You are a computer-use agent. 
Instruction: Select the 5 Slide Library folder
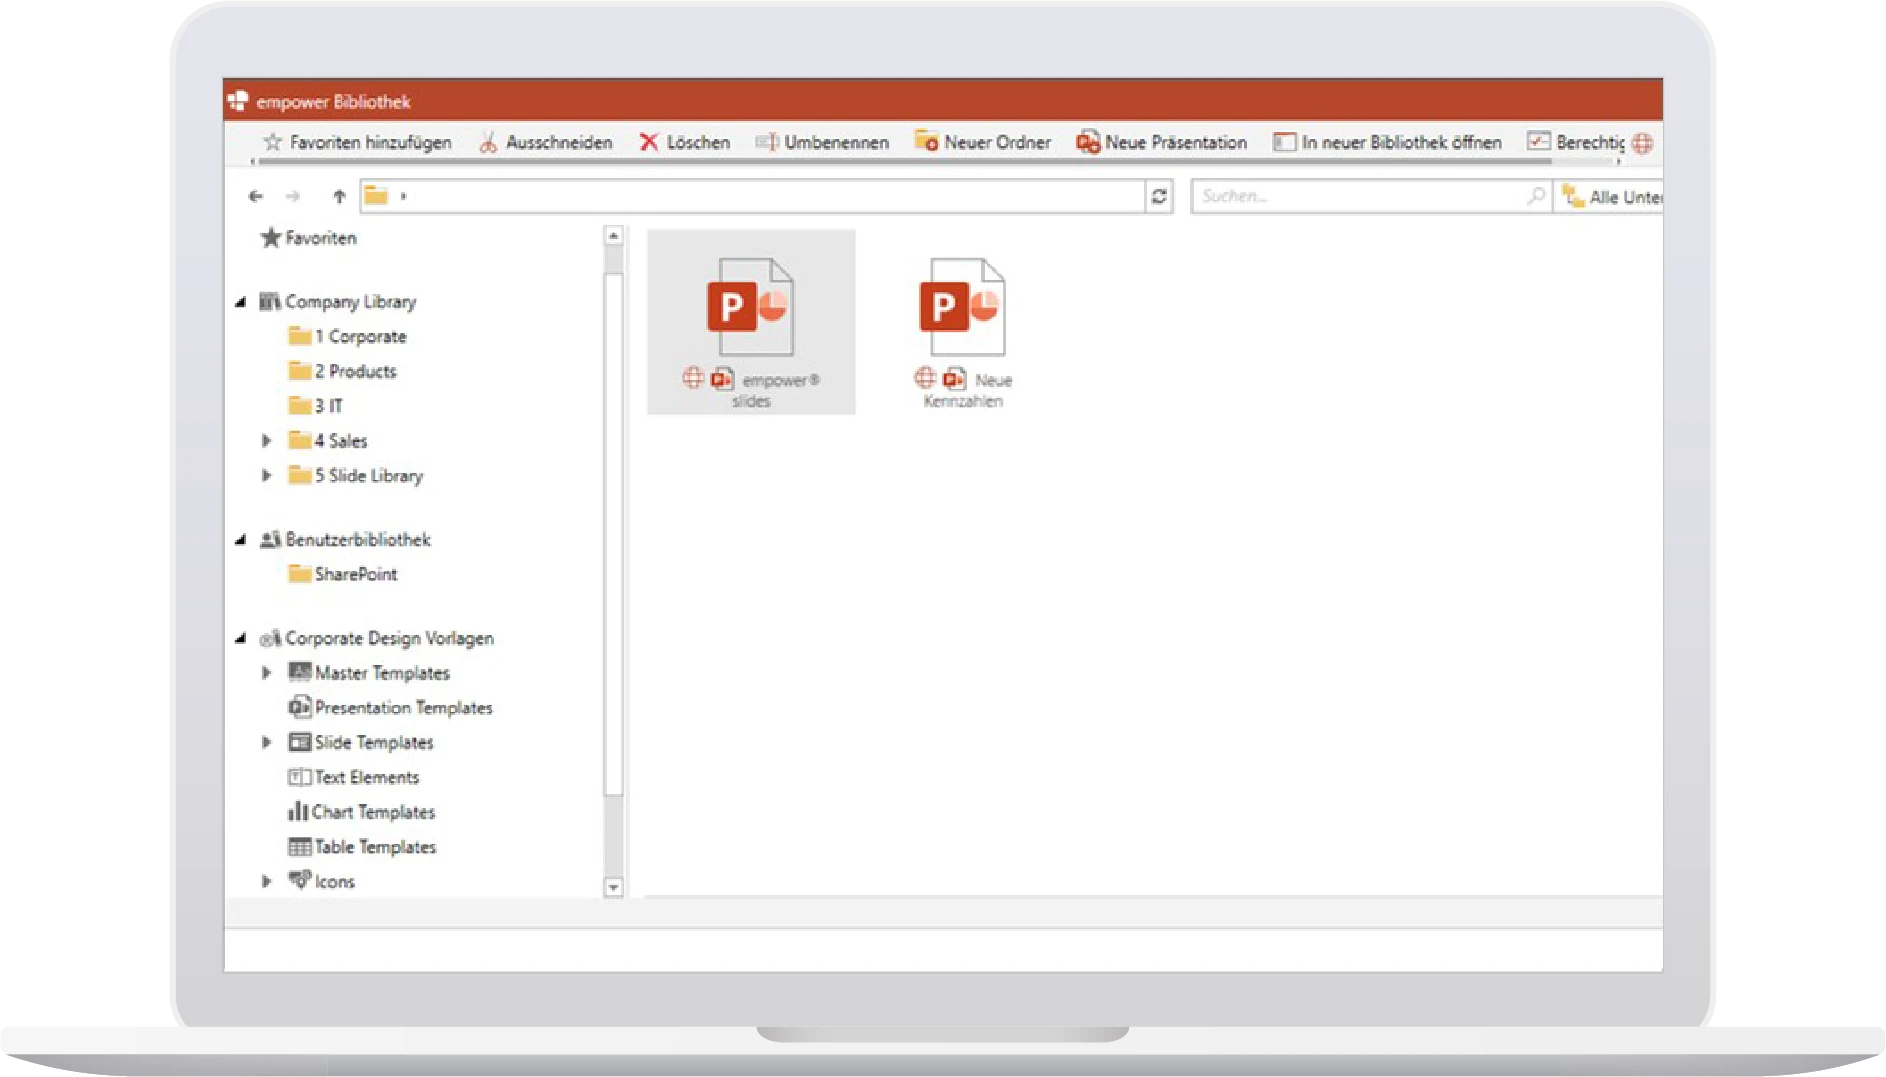click(355, 476)
